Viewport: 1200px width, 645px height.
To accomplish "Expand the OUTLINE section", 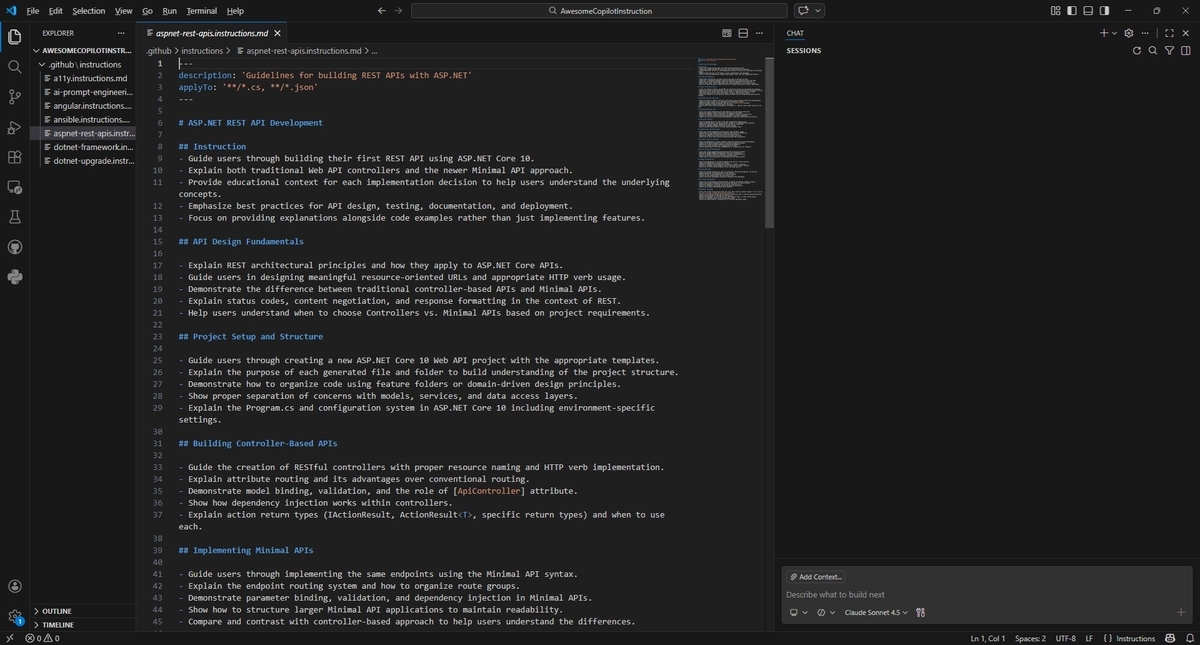I will click(x=57, y=611).
